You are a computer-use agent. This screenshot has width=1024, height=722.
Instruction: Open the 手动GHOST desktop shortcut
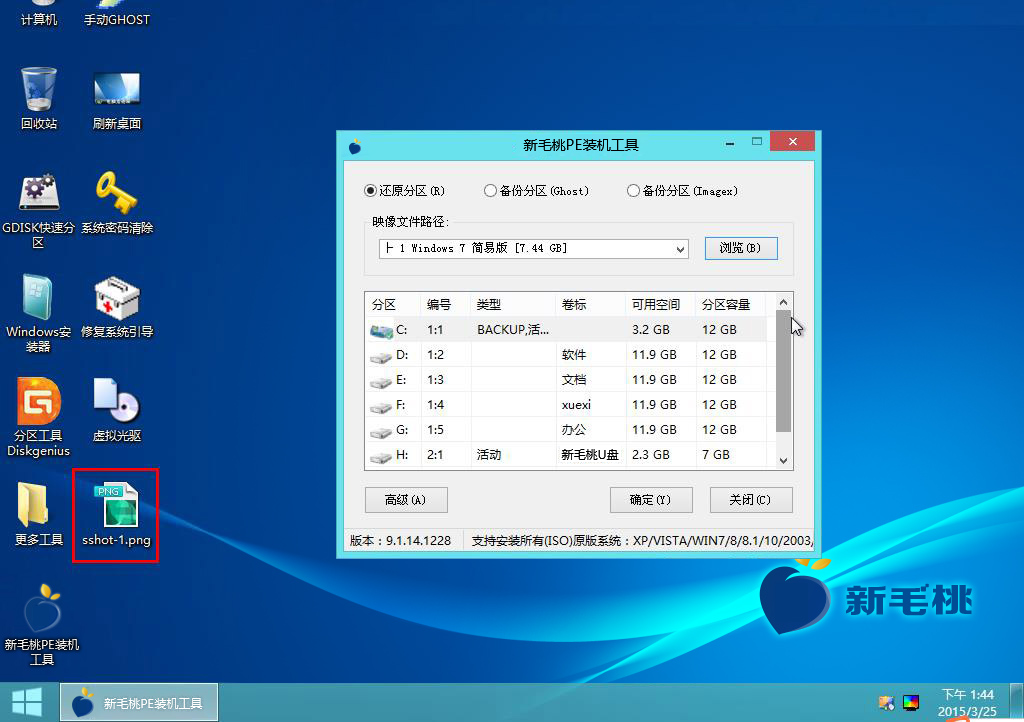pos(116,14)
